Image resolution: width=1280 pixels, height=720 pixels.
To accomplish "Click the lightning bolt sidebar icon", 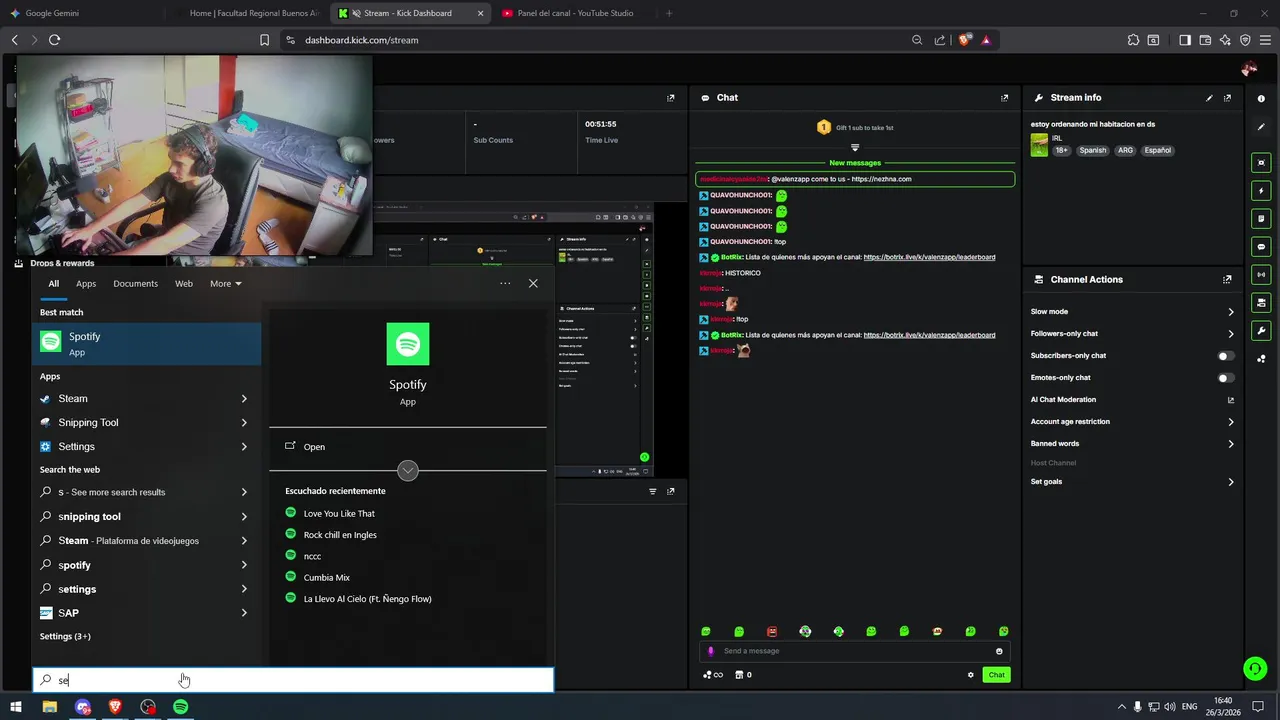I will [1261, 190].
